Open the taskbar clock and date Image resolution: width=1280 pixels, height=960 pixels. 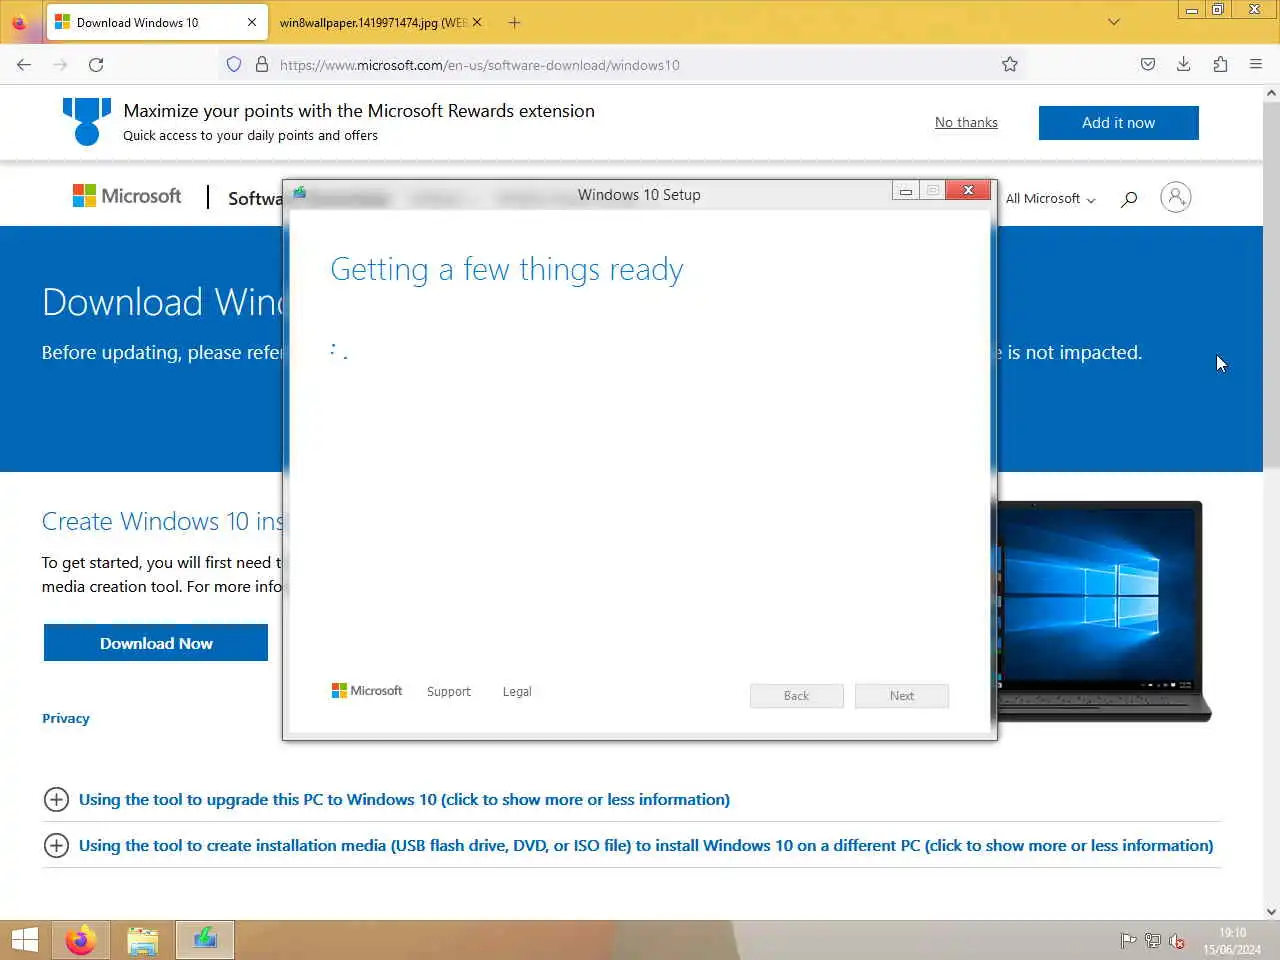click(1232, 941)
